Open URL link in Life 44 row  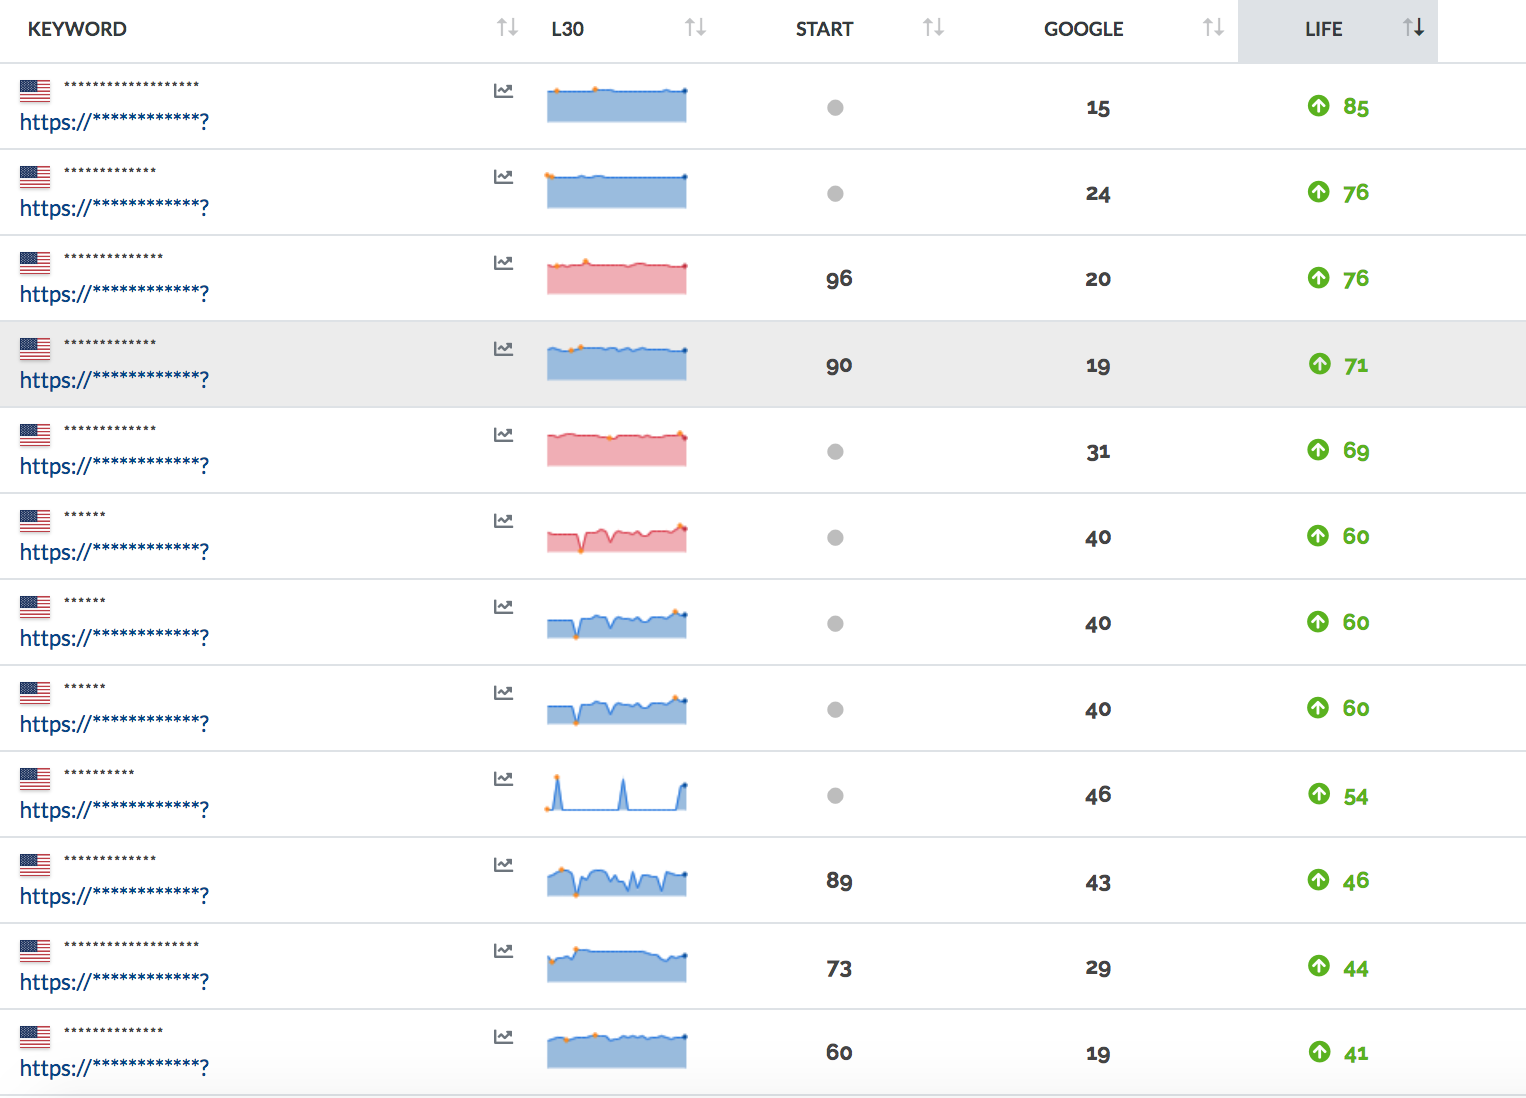[114, 982]
